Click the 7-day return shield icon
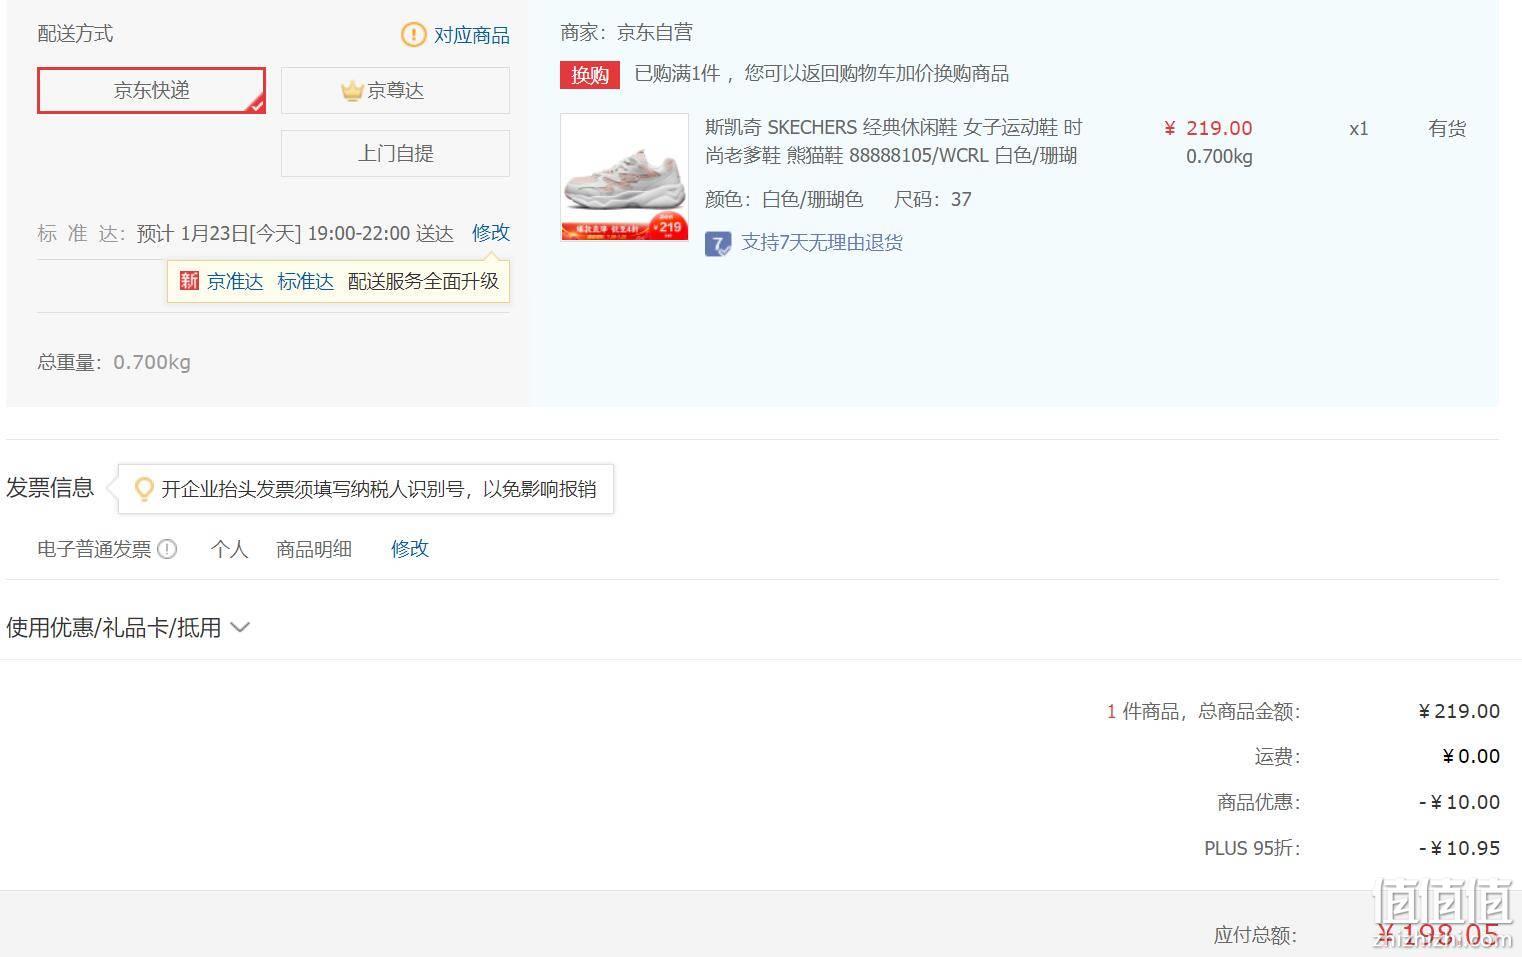Image resolution: width=1522 pixels, height=957 pixels. [x=717, y=243]
